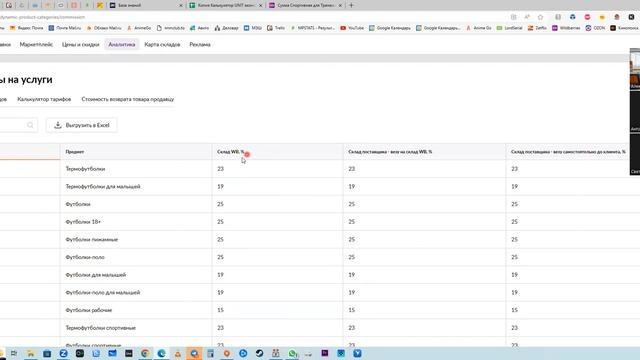Open the Облако Mail.ru bookmark
640x360 pixels.
click(x=104, y=28)
